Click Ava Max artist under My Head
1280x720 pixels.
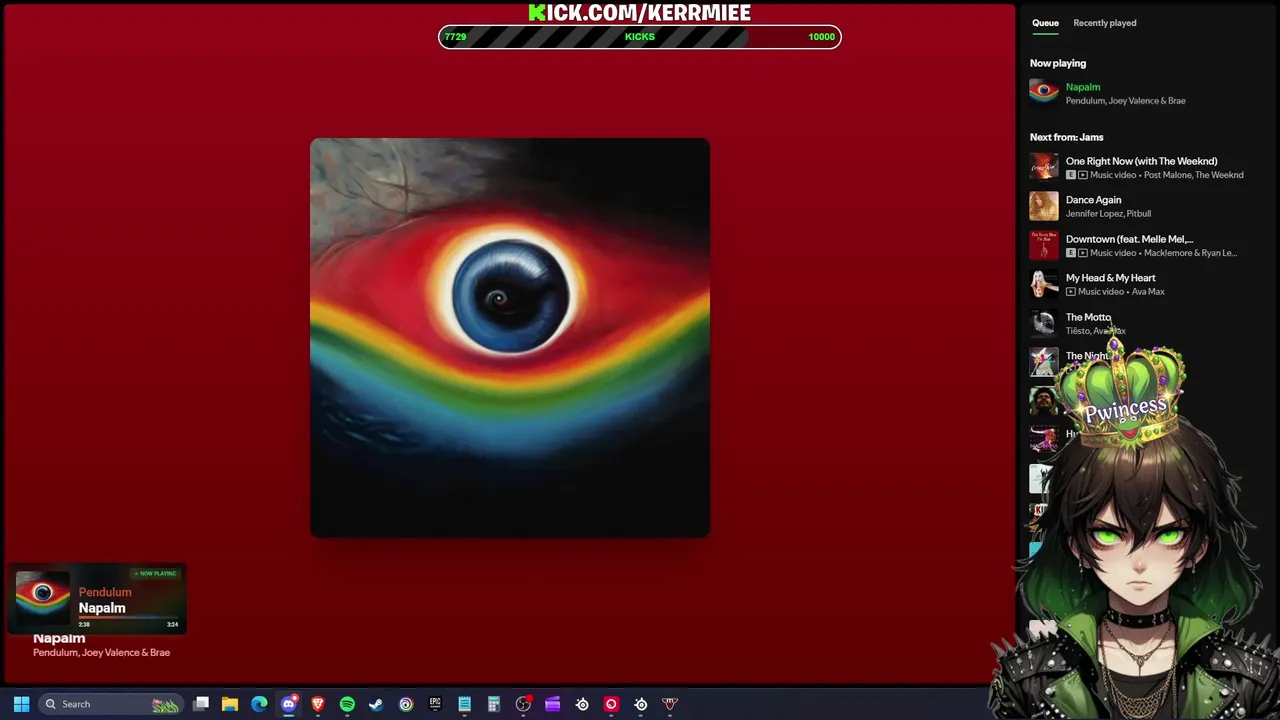[x=1148, y=292]
